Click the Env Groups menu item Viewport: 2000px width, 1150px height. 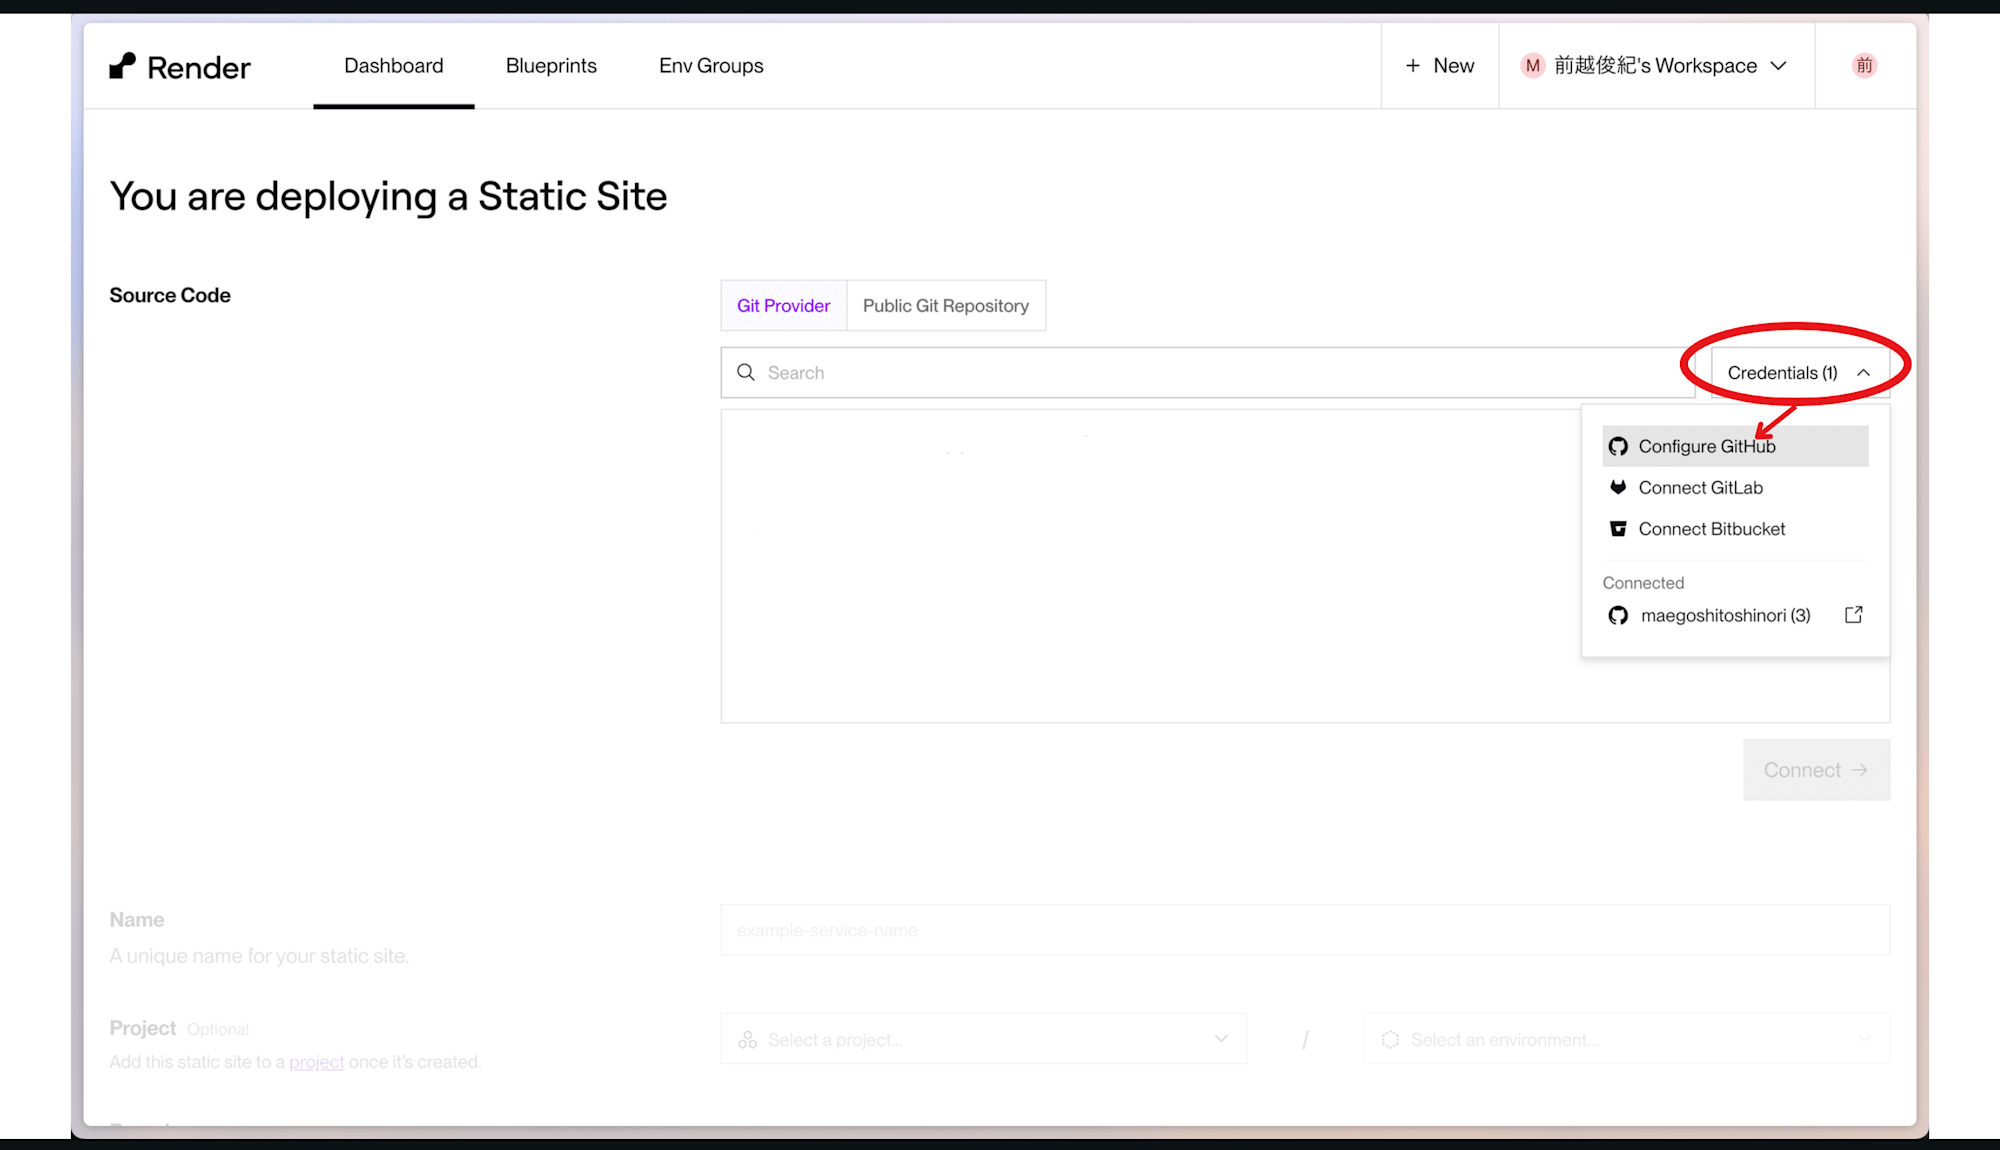[712, 66]
